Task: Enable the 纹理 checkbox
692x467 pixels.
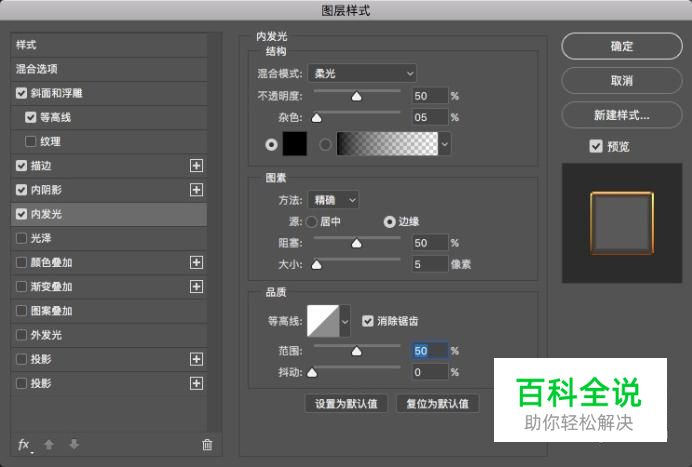Action: tap(30, 141)
